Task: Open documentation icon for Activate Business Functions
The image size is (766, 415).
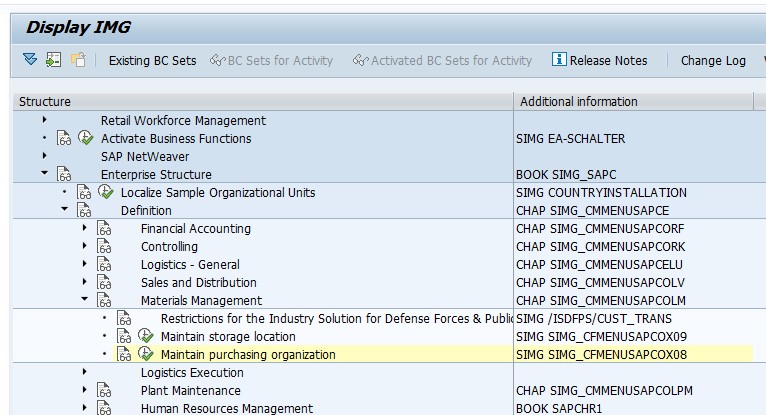Action: (x=64, y=138)
